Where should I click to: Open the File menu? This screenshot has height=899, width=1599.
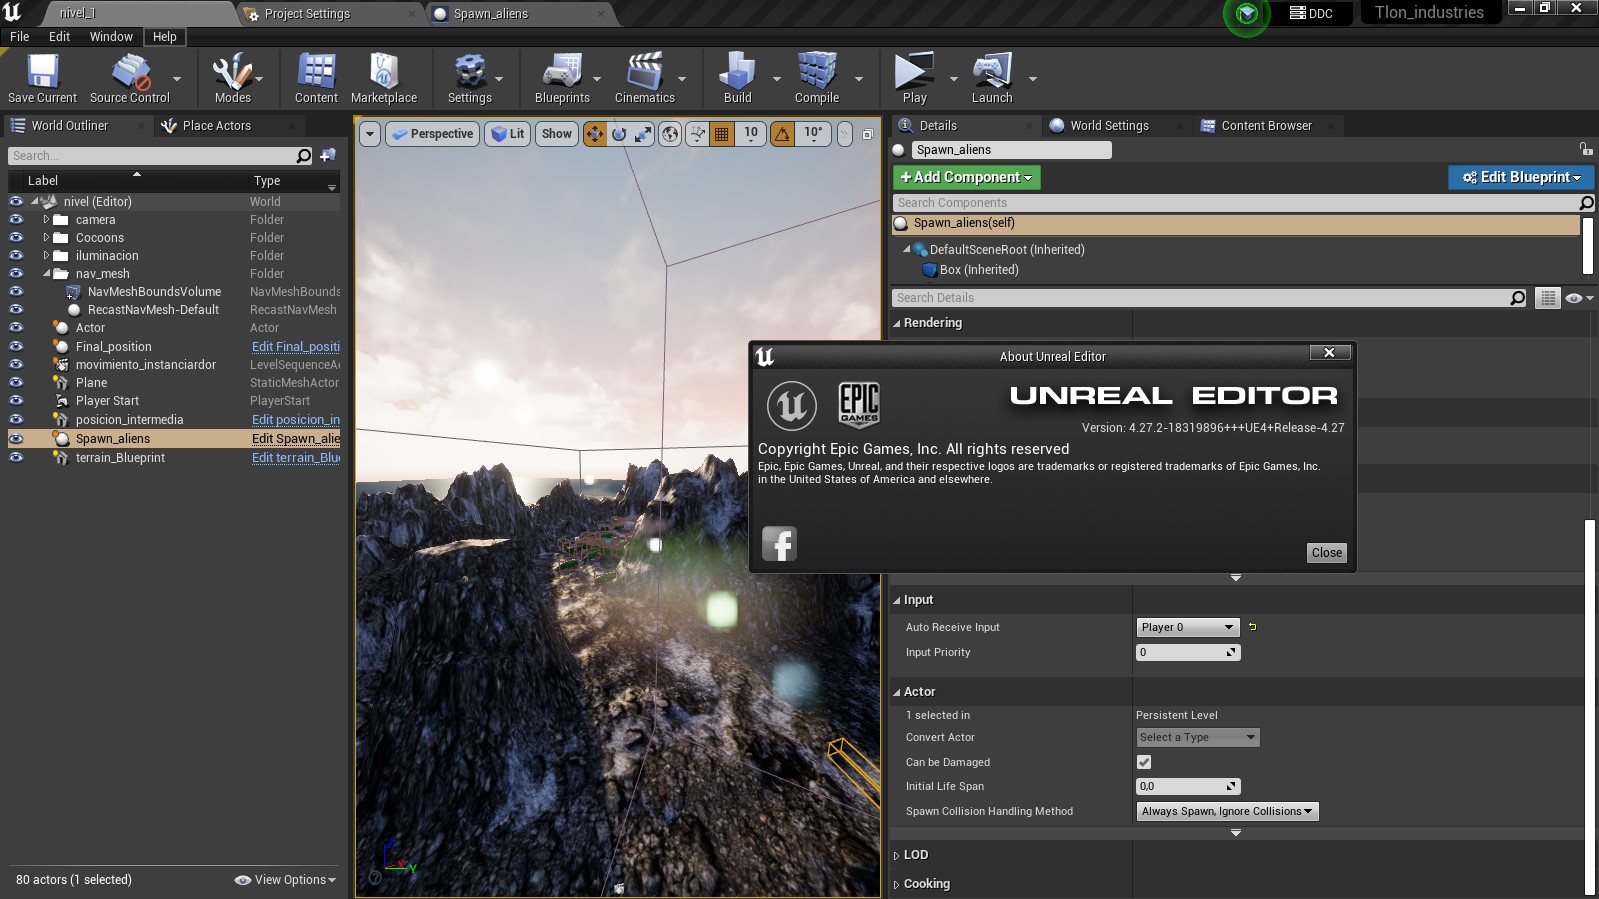pyautogui.click(x=20, y=37)
